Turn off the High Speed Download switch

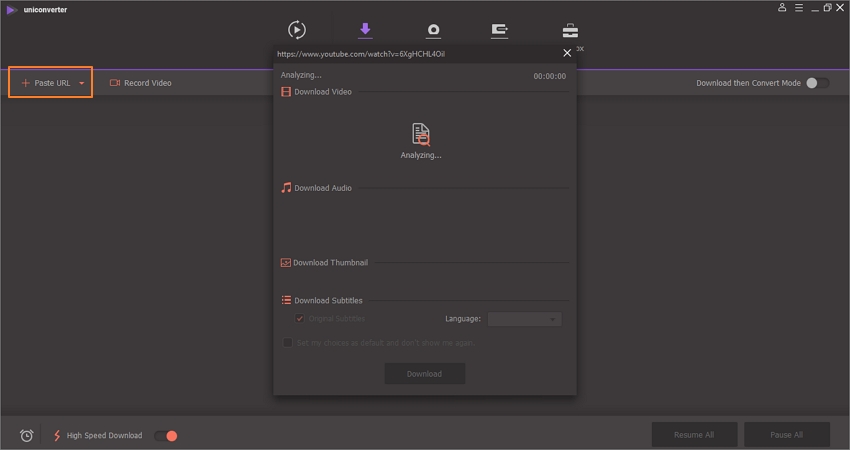click(x=166, y=436)
